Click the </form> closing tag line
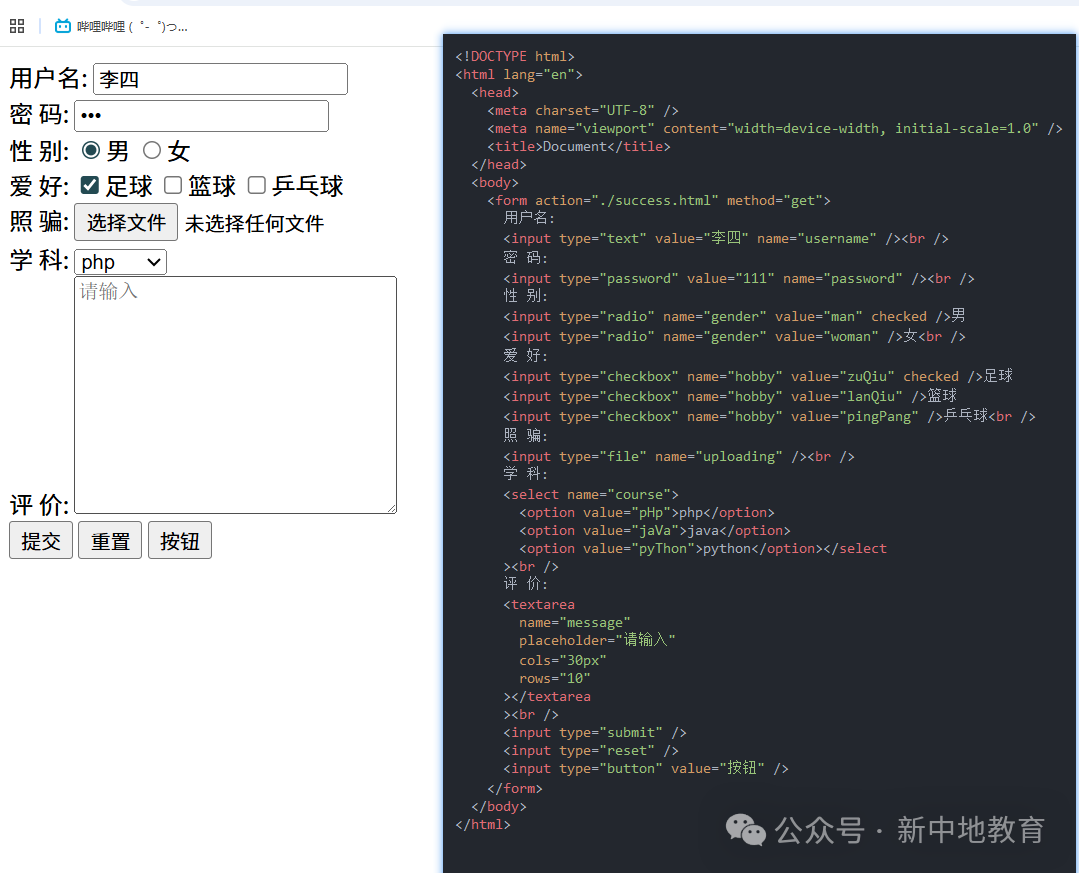The width and height of the screenshot is (1079, 873). pos(515,788)
